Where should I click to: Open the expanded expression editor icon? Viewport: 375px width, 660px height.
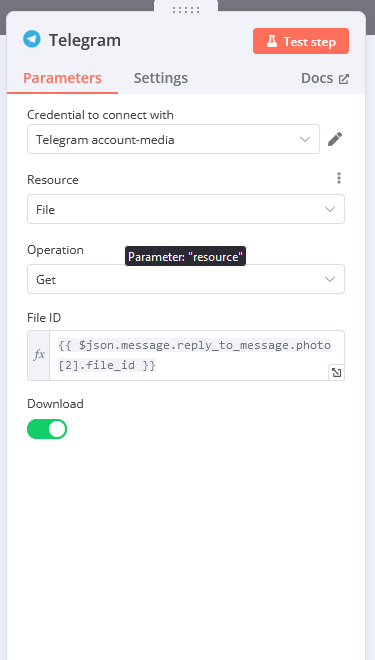tap(337, 373)
